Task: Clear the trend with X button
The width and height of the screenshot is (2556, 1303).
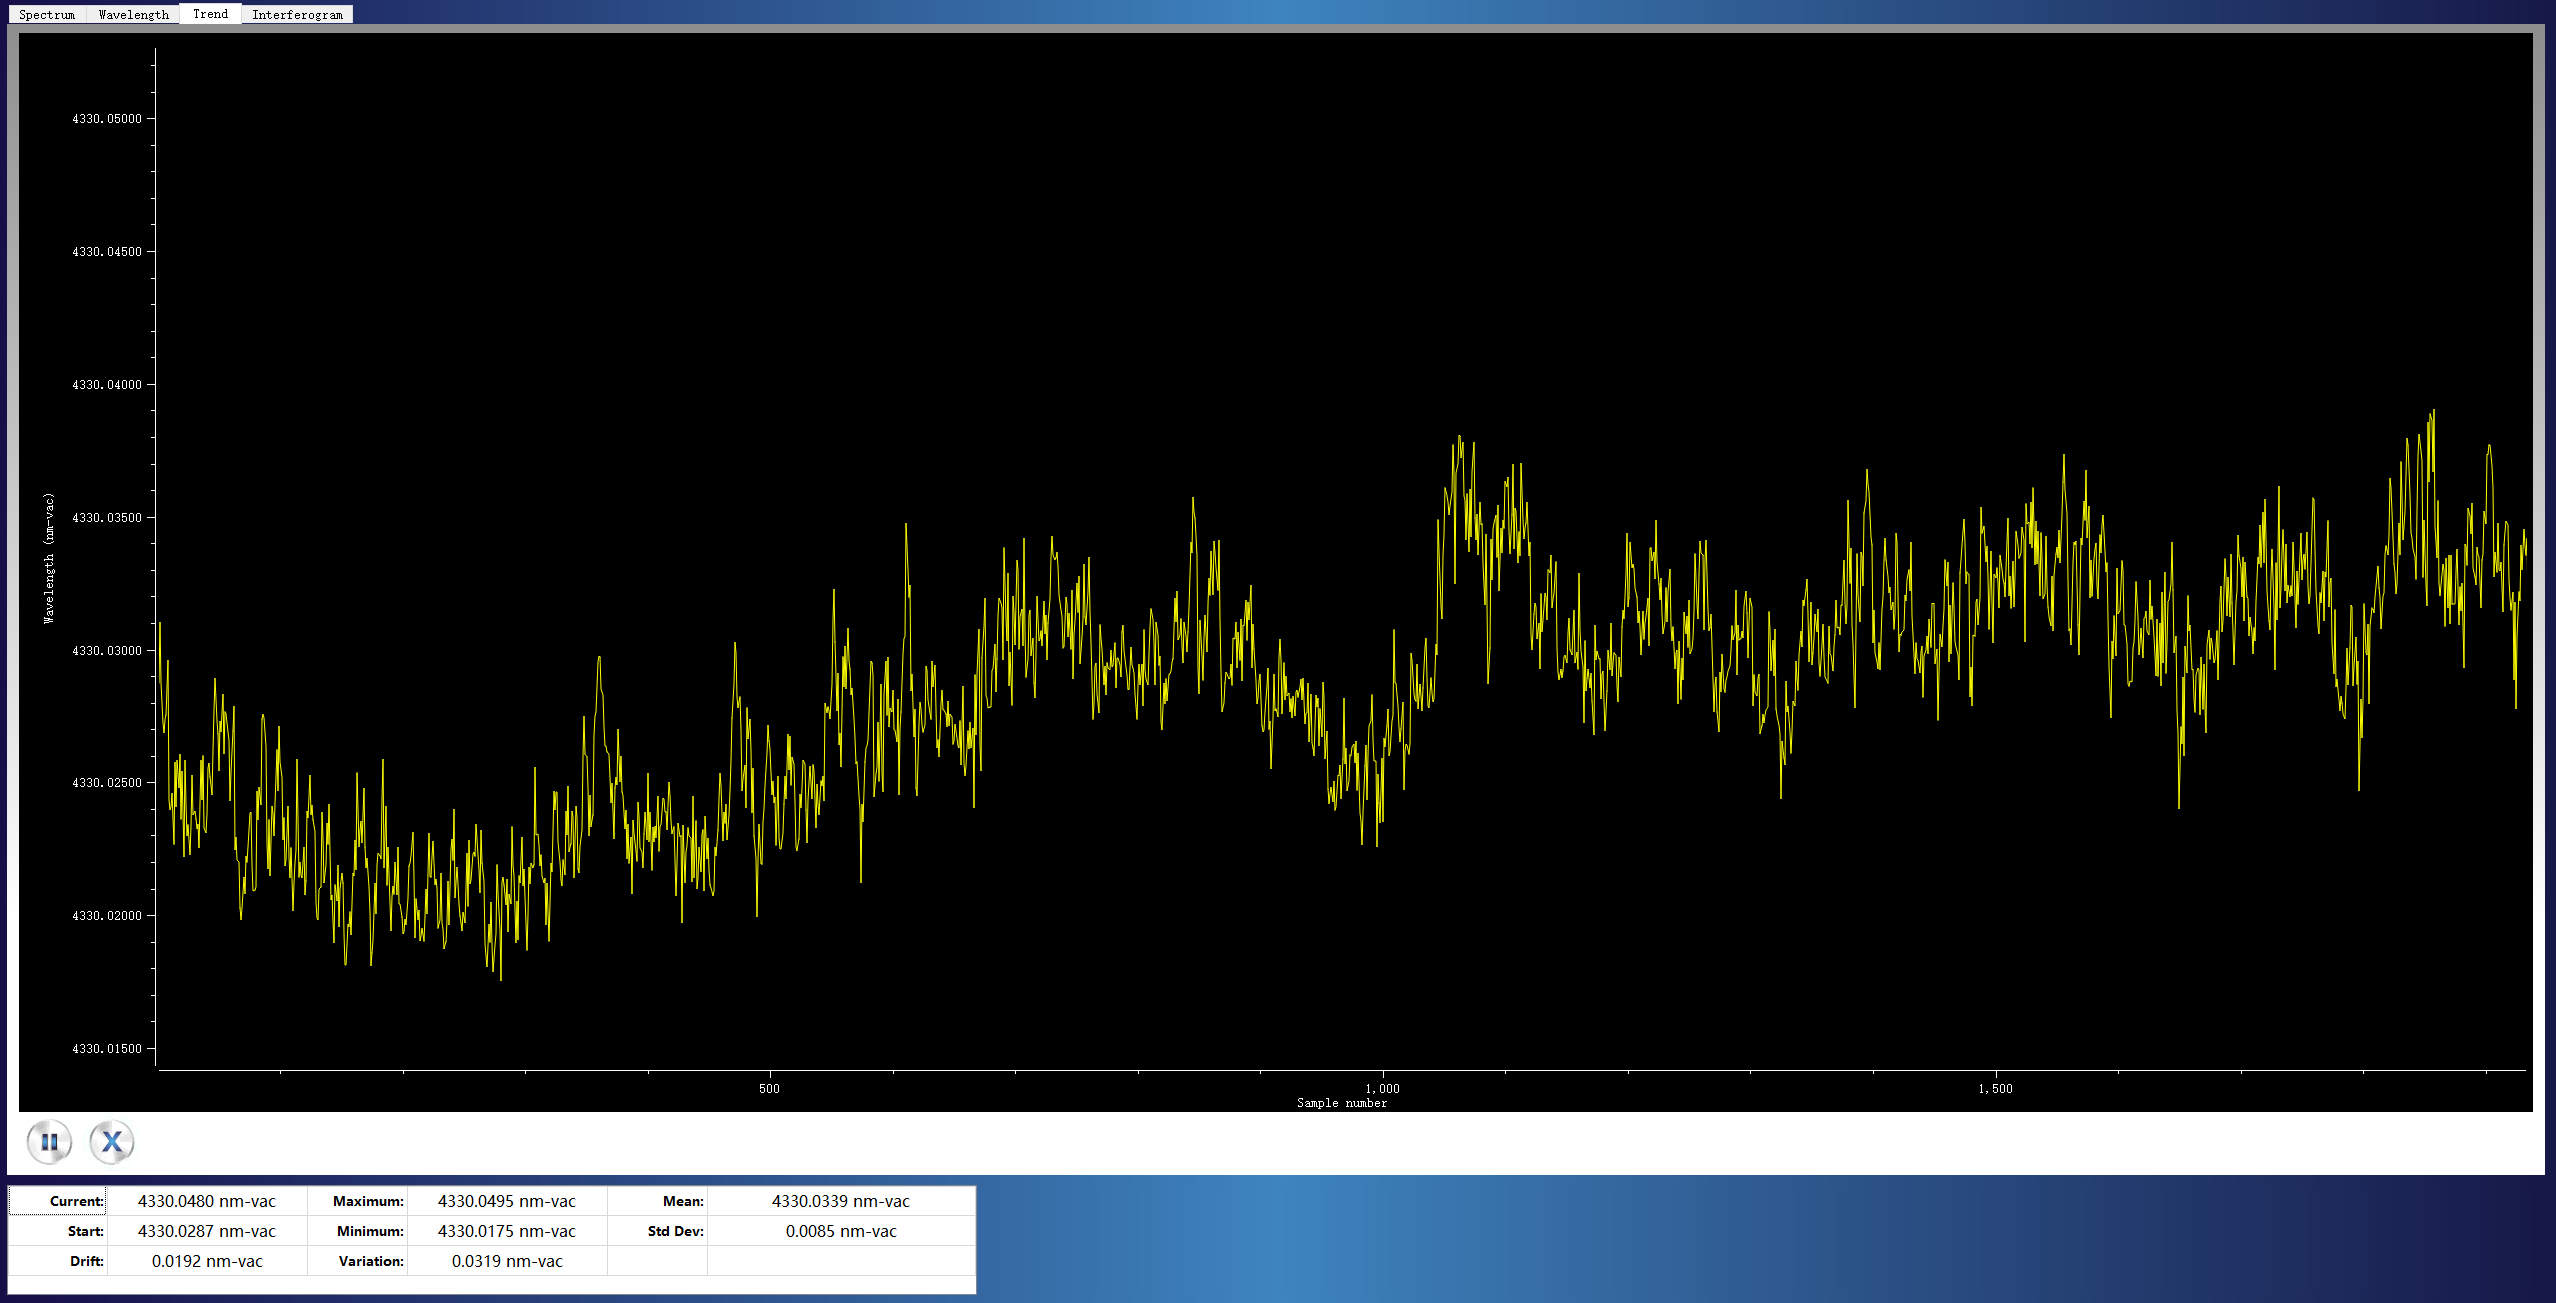Action: pos(112,1141)
